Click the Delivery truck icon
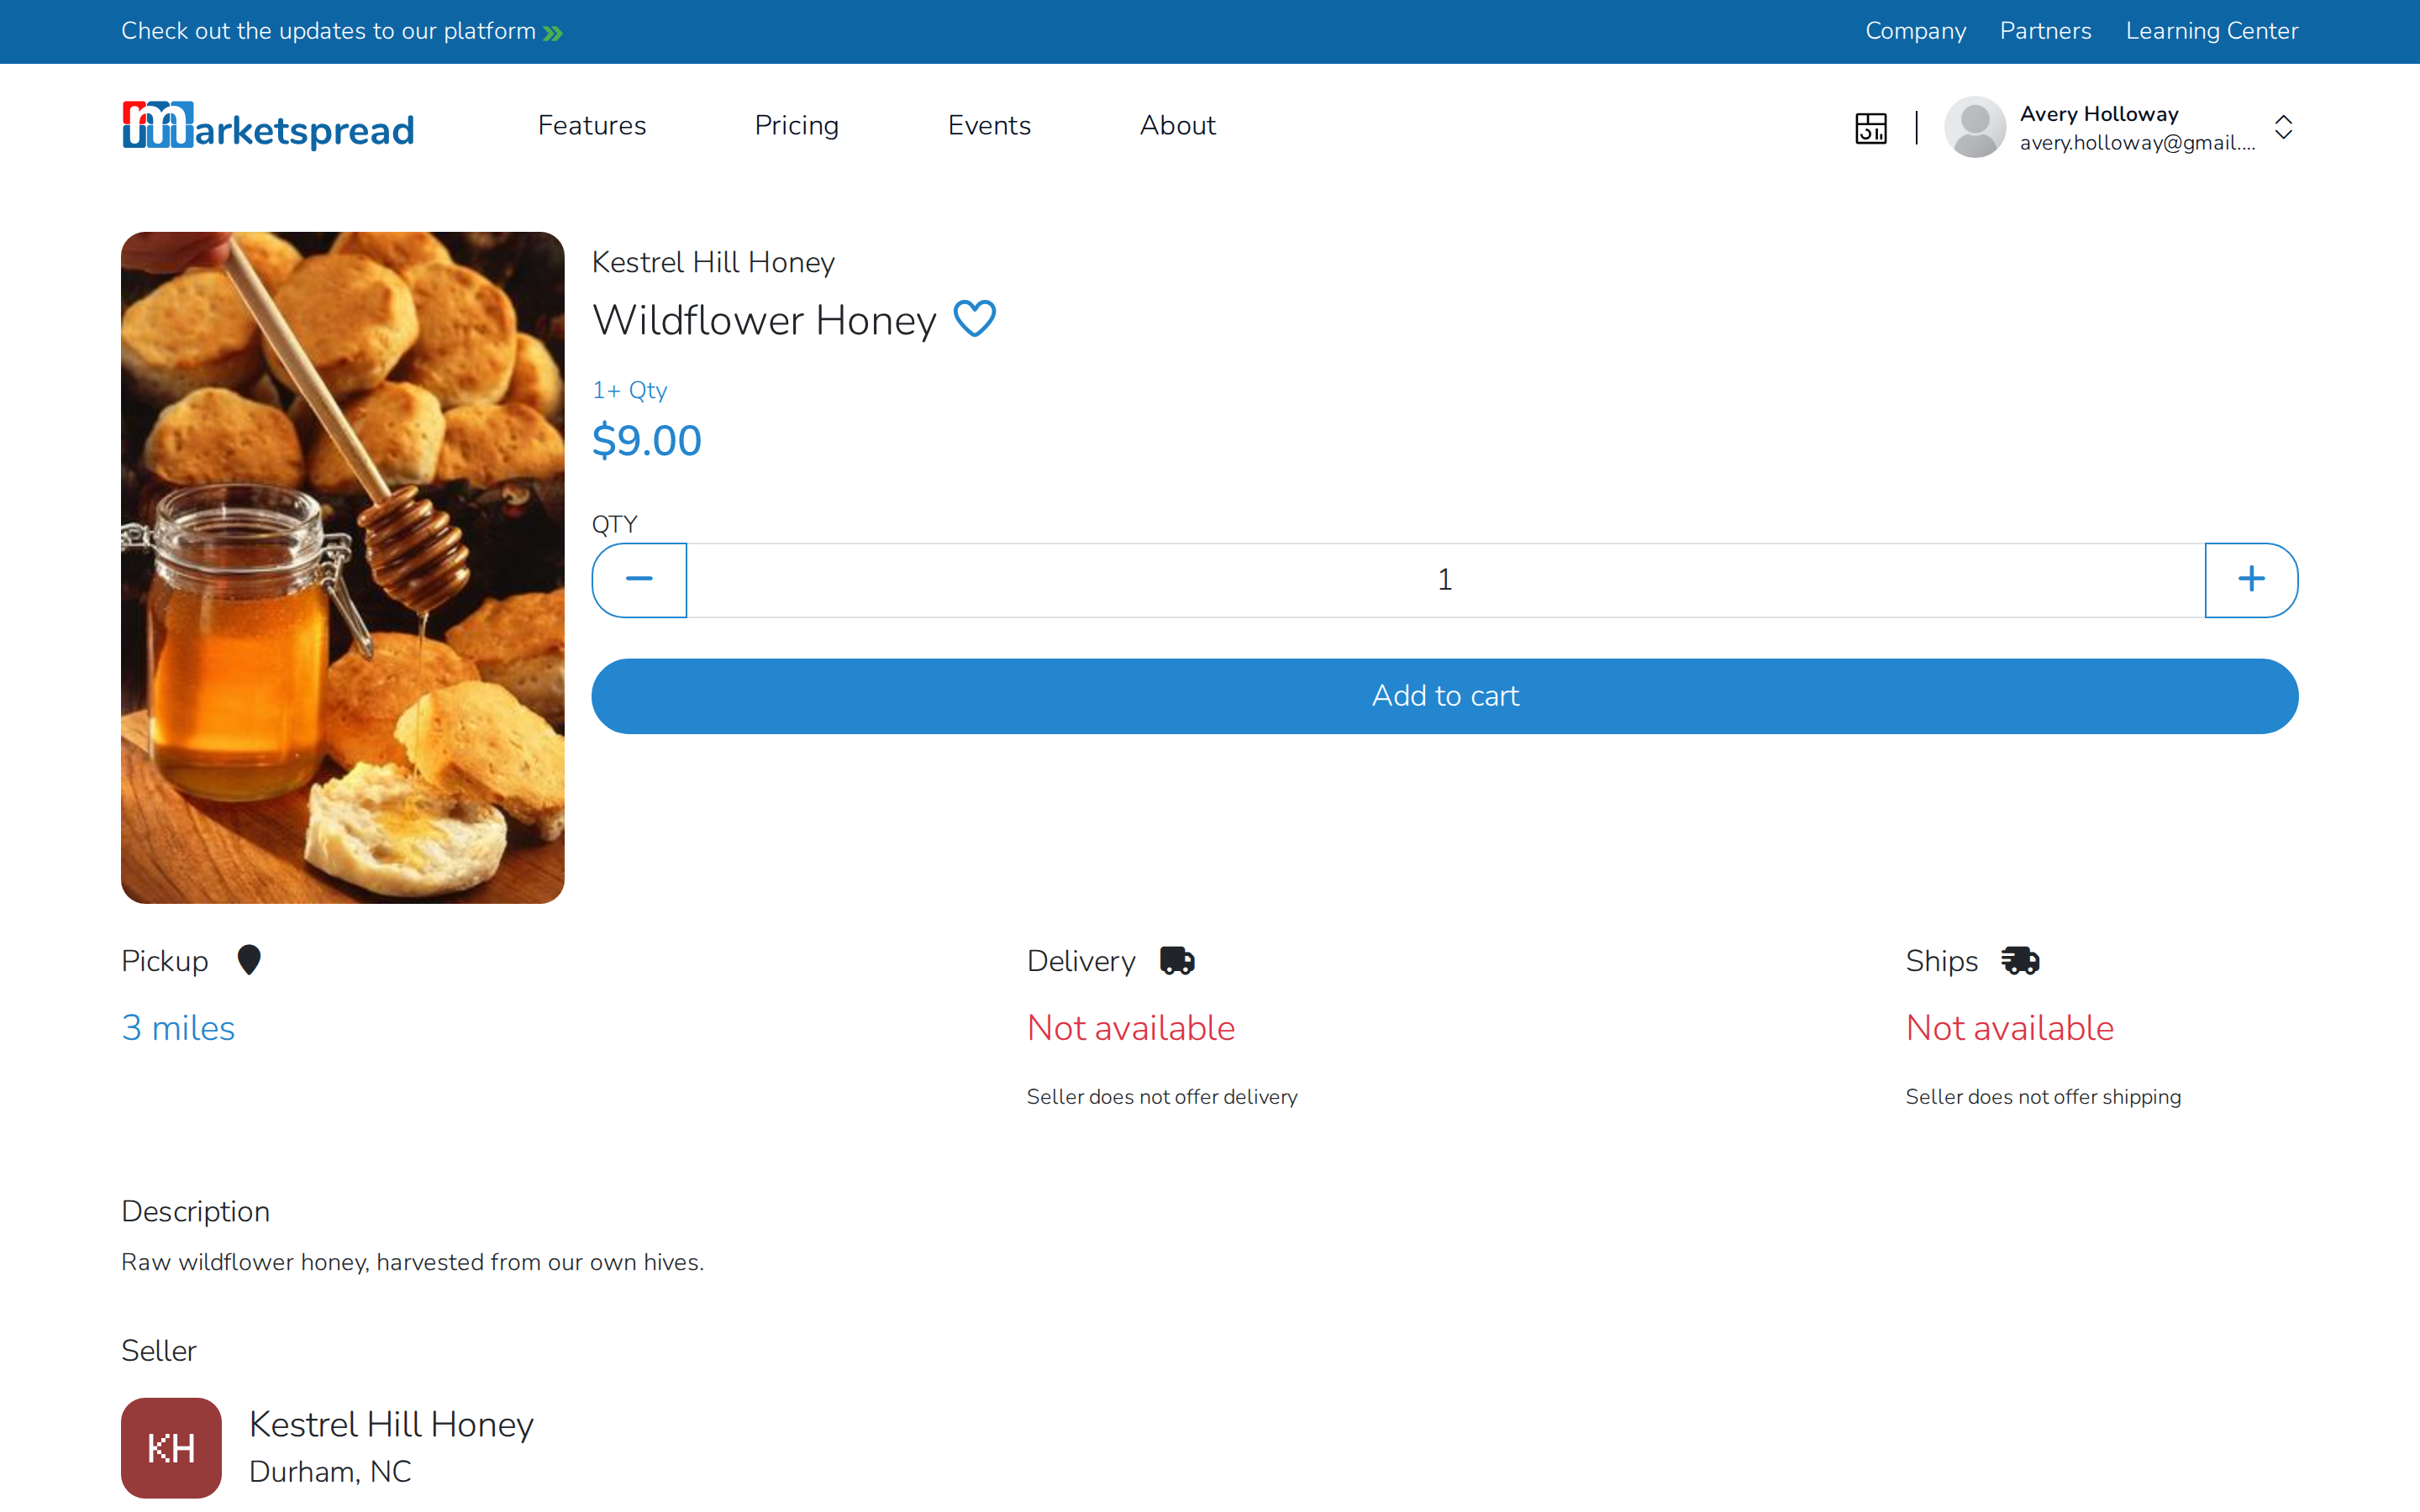Screen dimensions: 2420x1512 click(x=1177, y=961)
